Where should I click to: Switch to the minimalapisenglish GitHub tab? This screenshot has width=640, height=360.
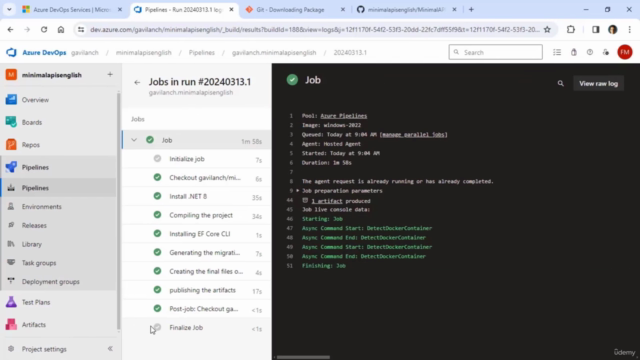pyautogui.click(x=407, y=9)
